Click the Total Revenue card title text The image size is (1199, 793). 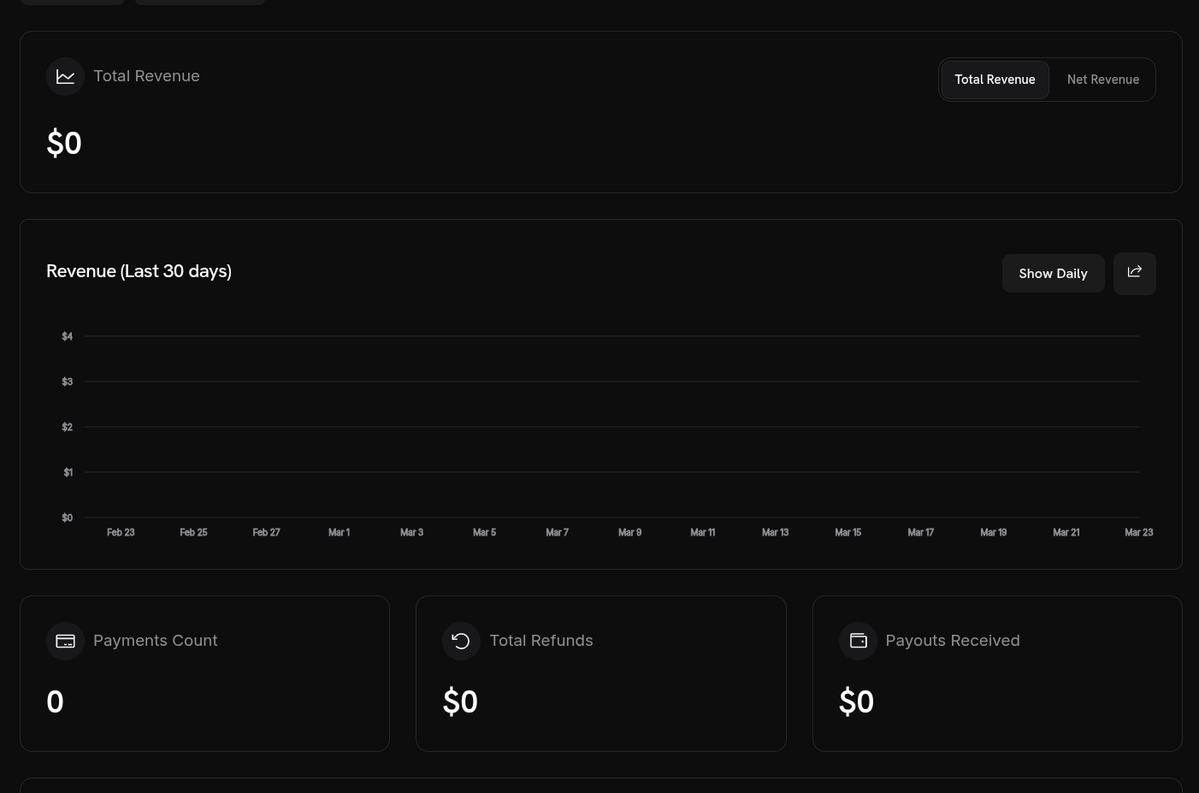pyautogui.click(x=147, y=76)
